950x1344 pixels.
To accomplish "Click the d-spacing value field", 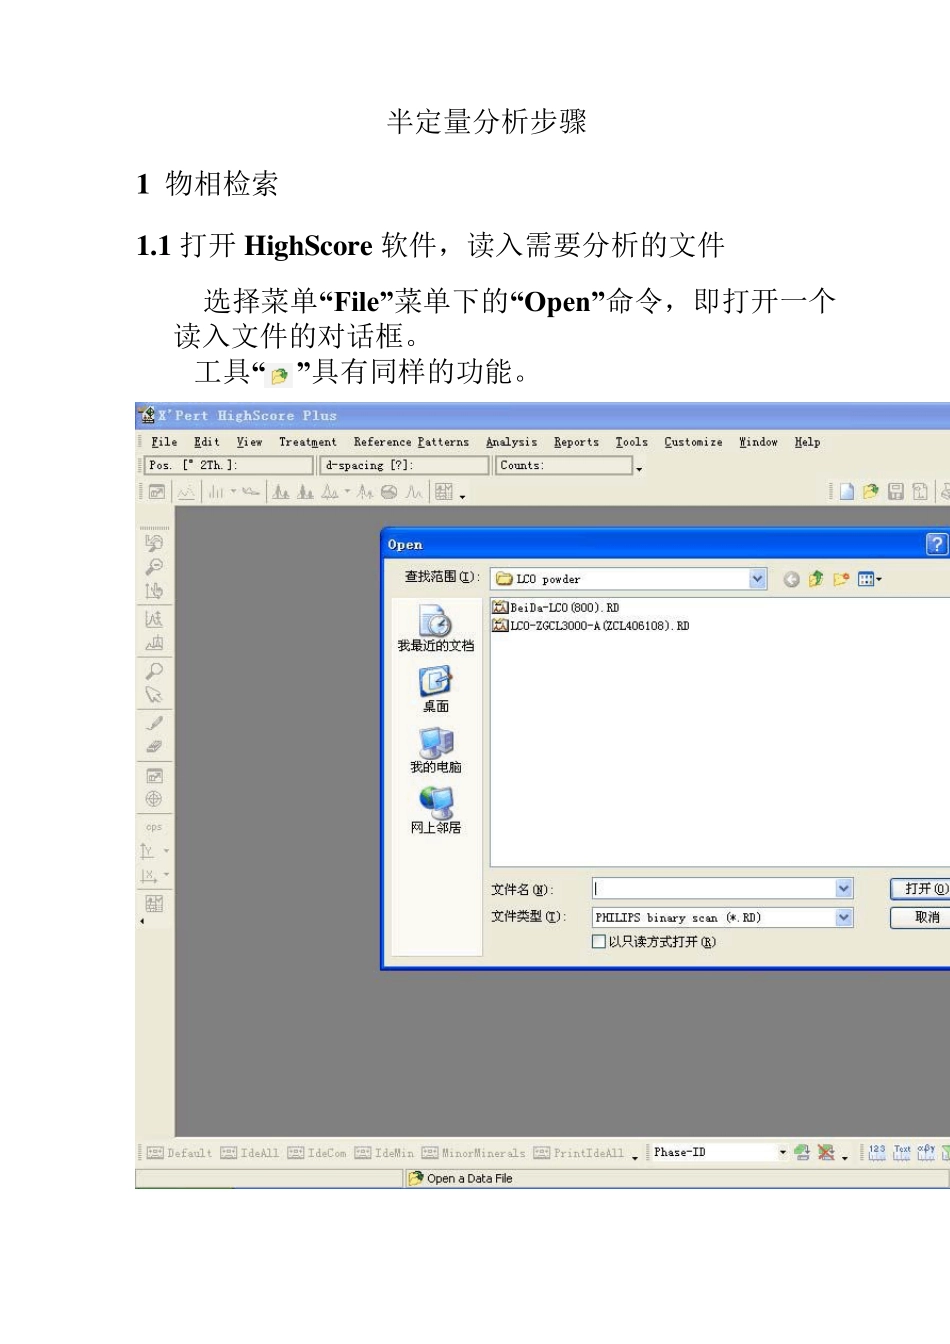I will pos(404,465).
